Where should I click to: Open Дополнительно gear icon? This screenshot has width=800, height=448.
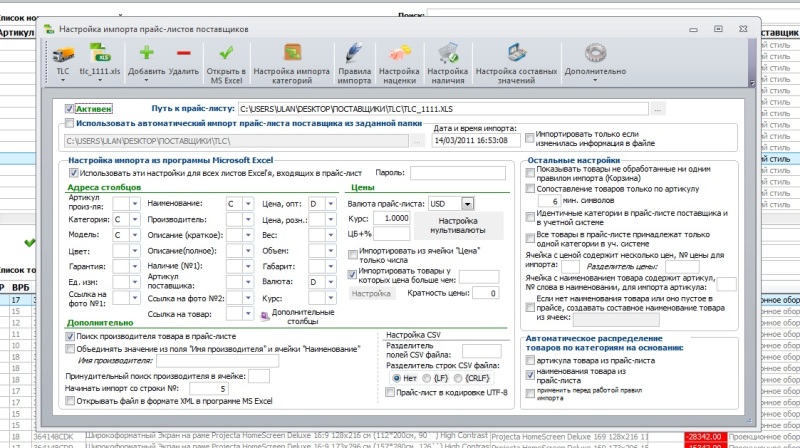point(595,53)
